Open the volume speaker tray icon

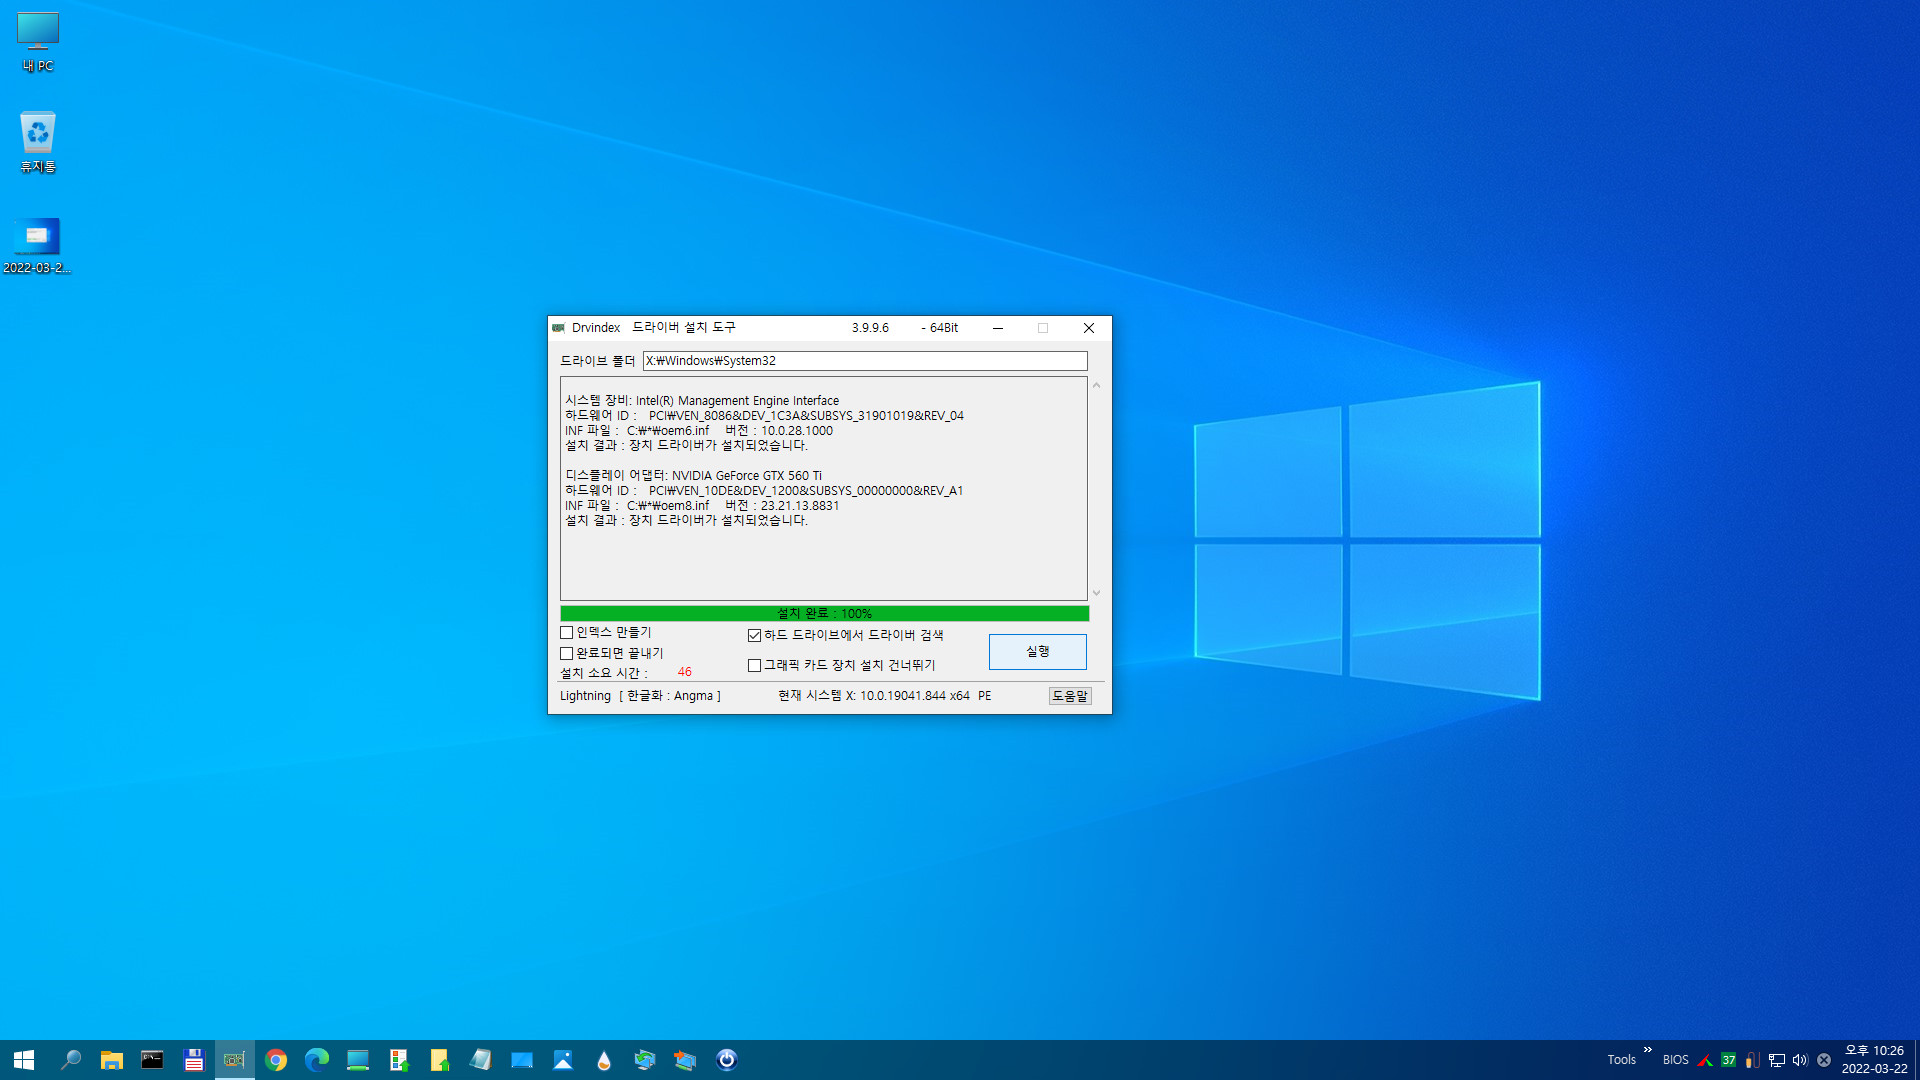click(1800, 1060)
